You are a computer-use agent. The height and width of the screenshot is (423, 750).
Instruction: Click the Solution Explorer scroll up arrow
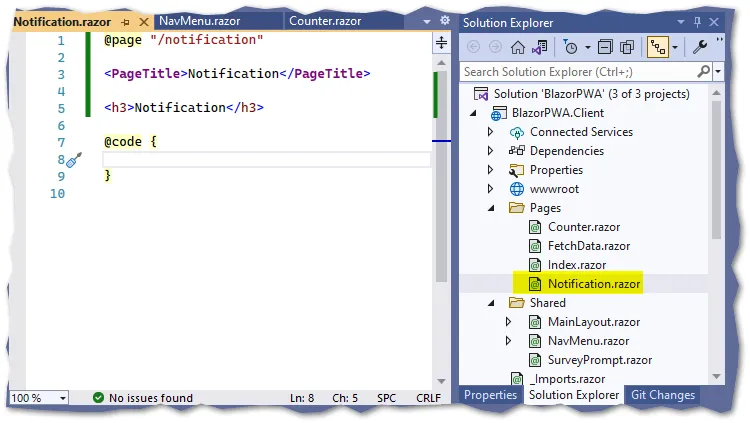[x=716, y=92]
